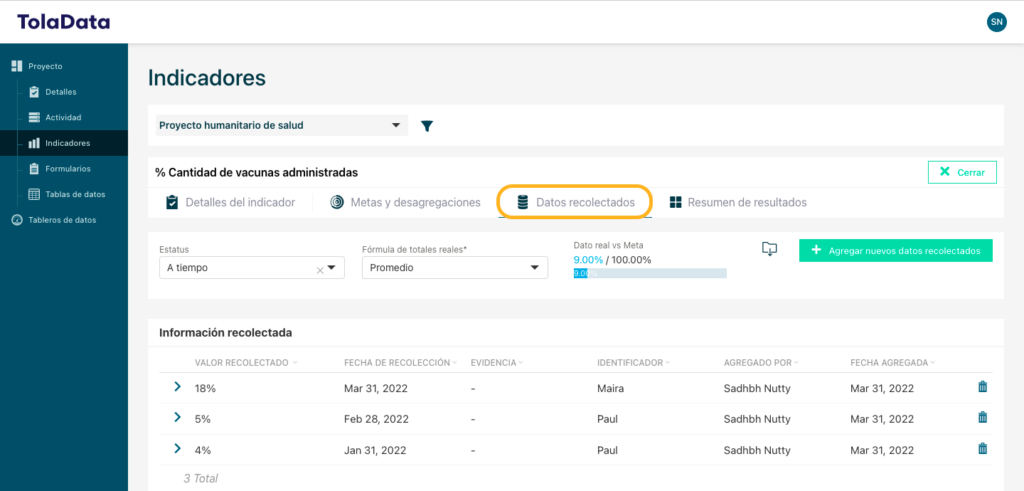This screenshot has width=1024, height=491.
Task: Click the % Cantidad de vacunas administradas title
Action: pos(256,173)
